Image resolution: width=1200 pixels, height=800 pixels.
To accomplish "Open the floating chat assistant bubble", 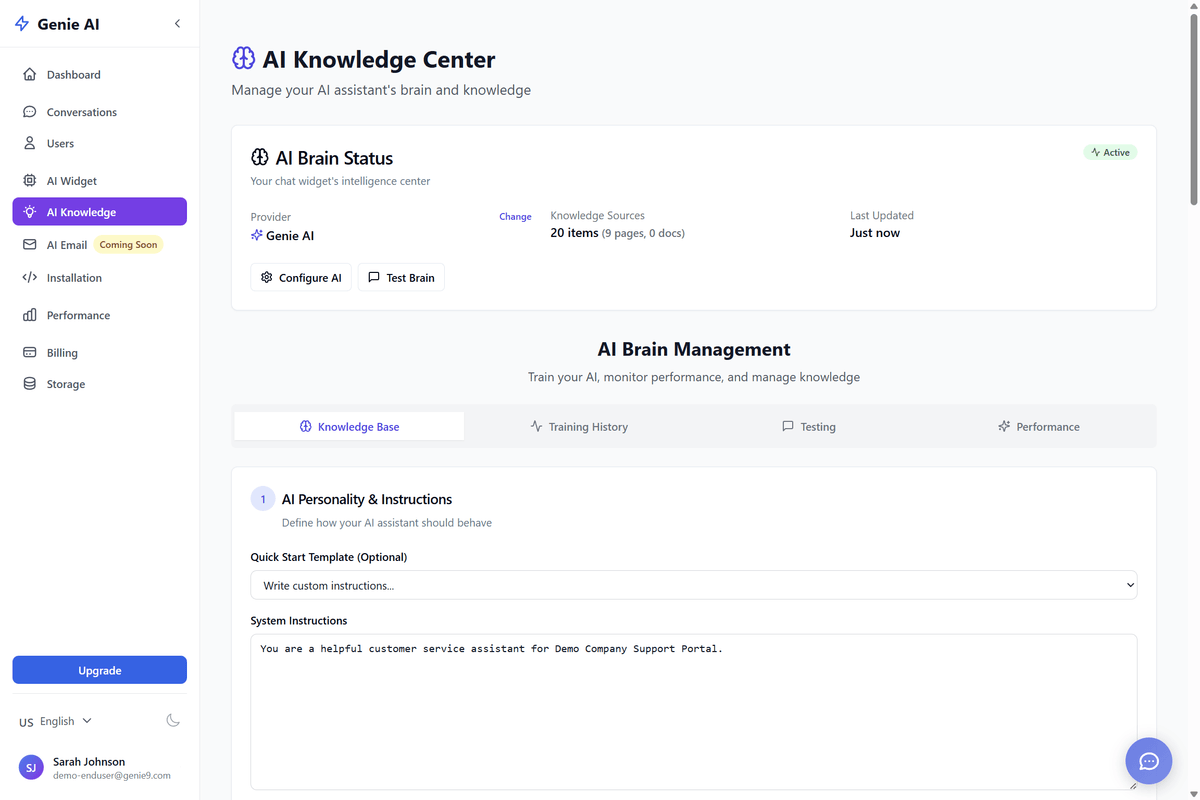I will click(x=1148, y=761).
